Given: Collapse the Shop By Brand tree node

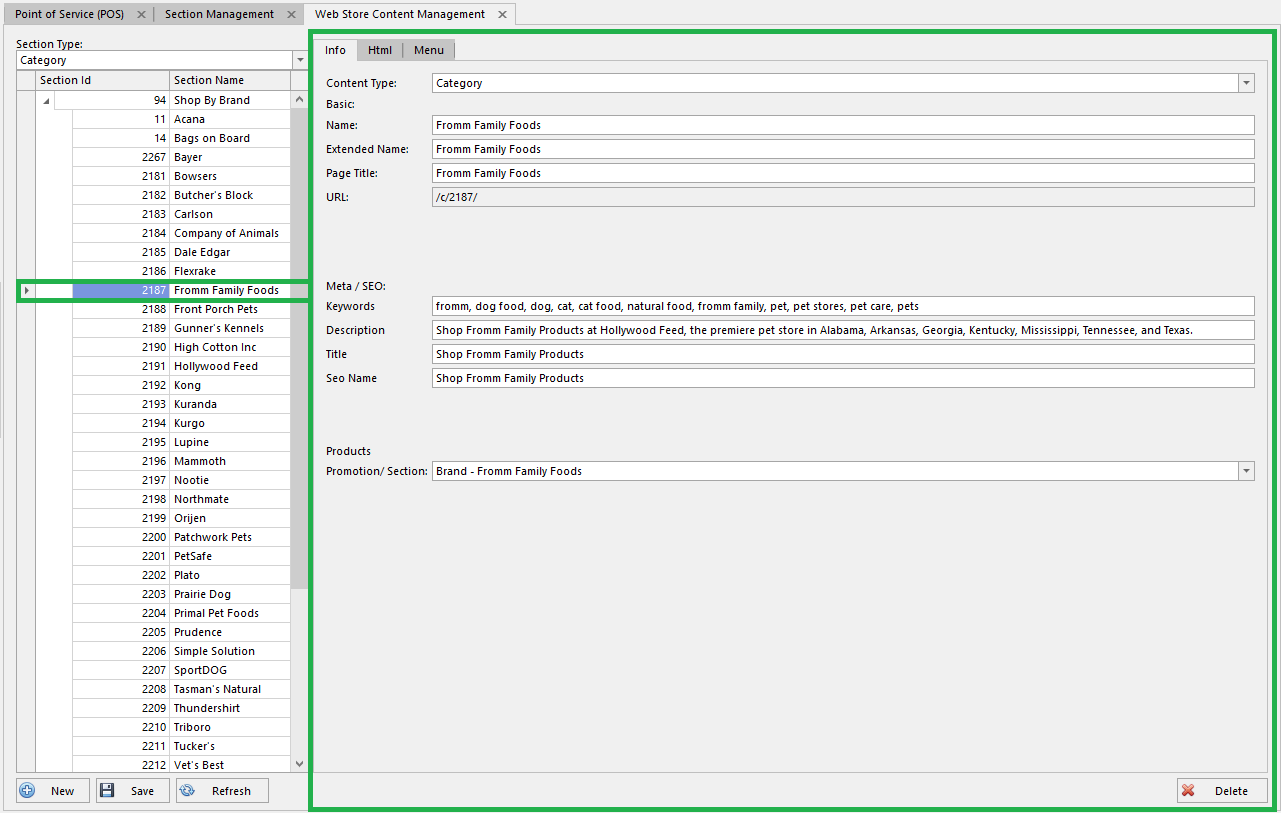Looking at the screenshot, I should pyautogui.click(x=46, y=101).
